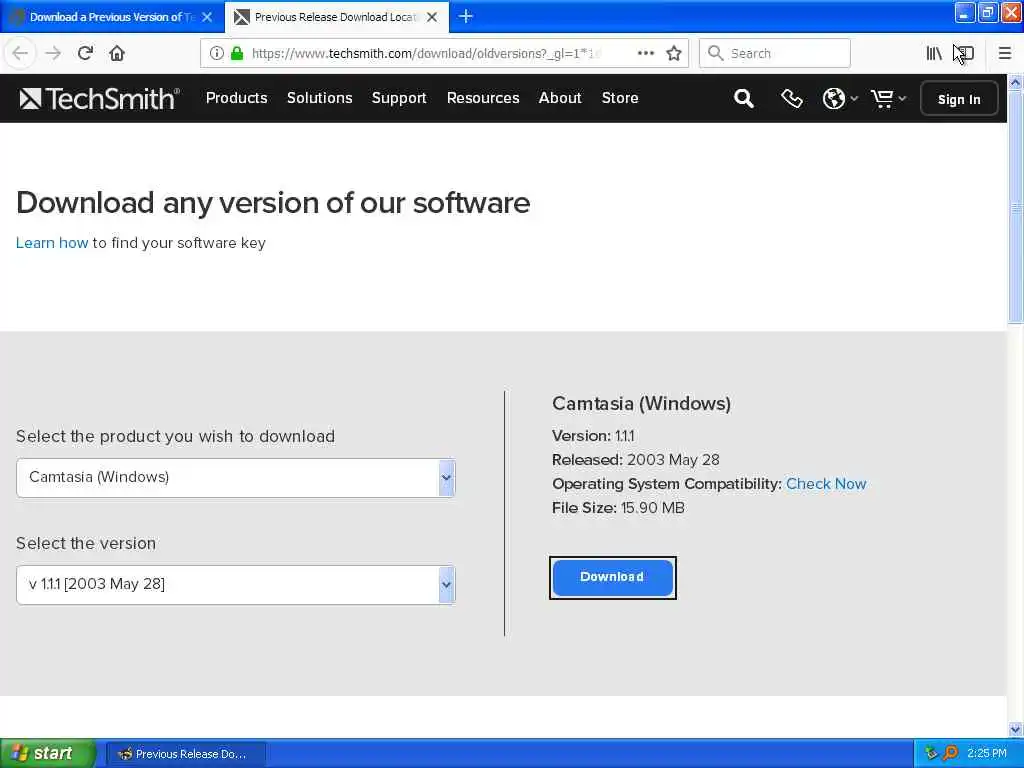1024x768 pixels.
Task: Expand the v 1.1.1 version dropdown
Action: point(236,584)
